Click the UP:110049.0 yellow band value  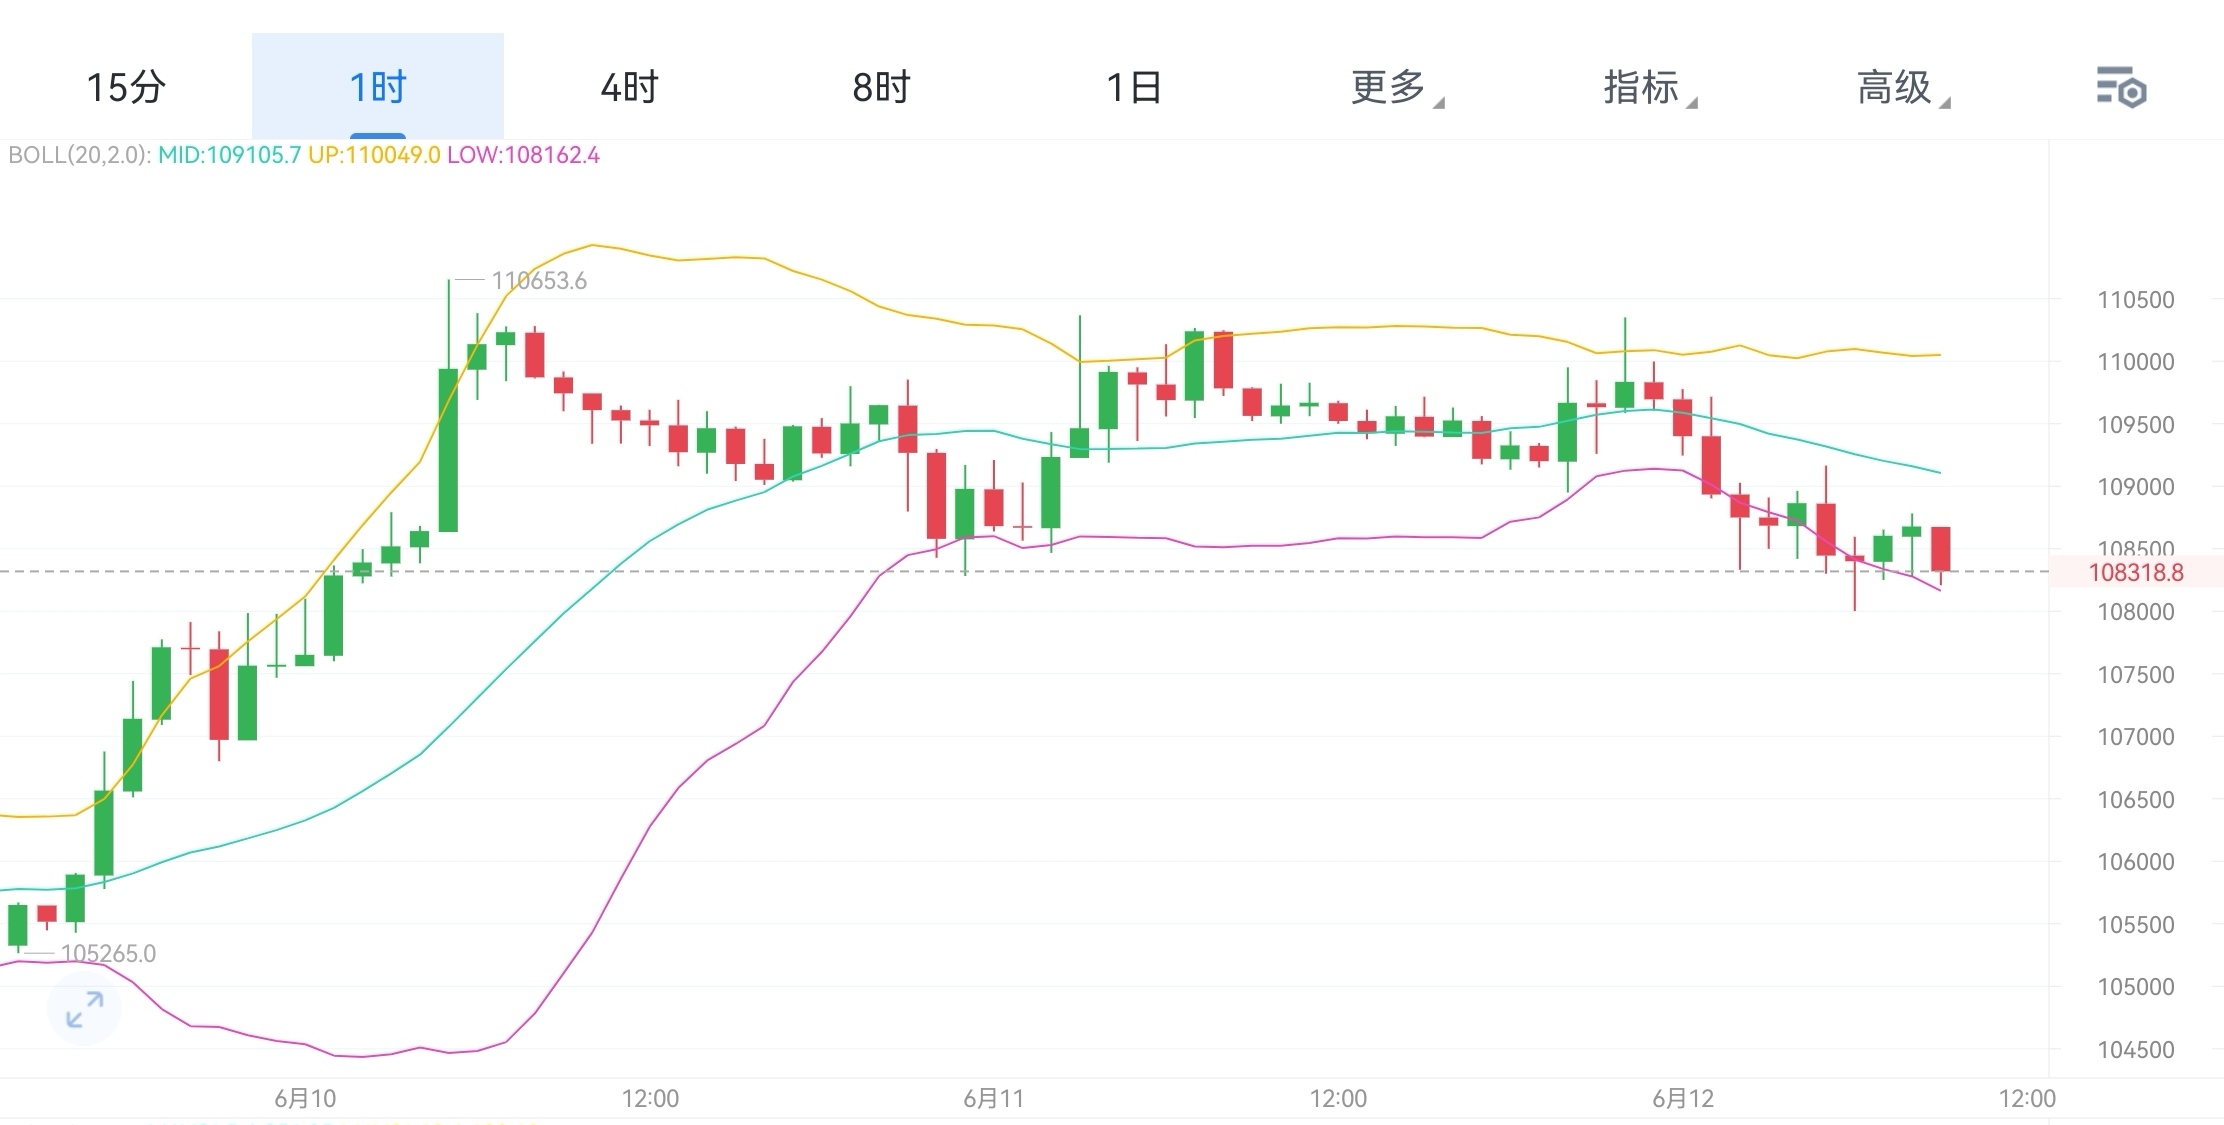373,155
